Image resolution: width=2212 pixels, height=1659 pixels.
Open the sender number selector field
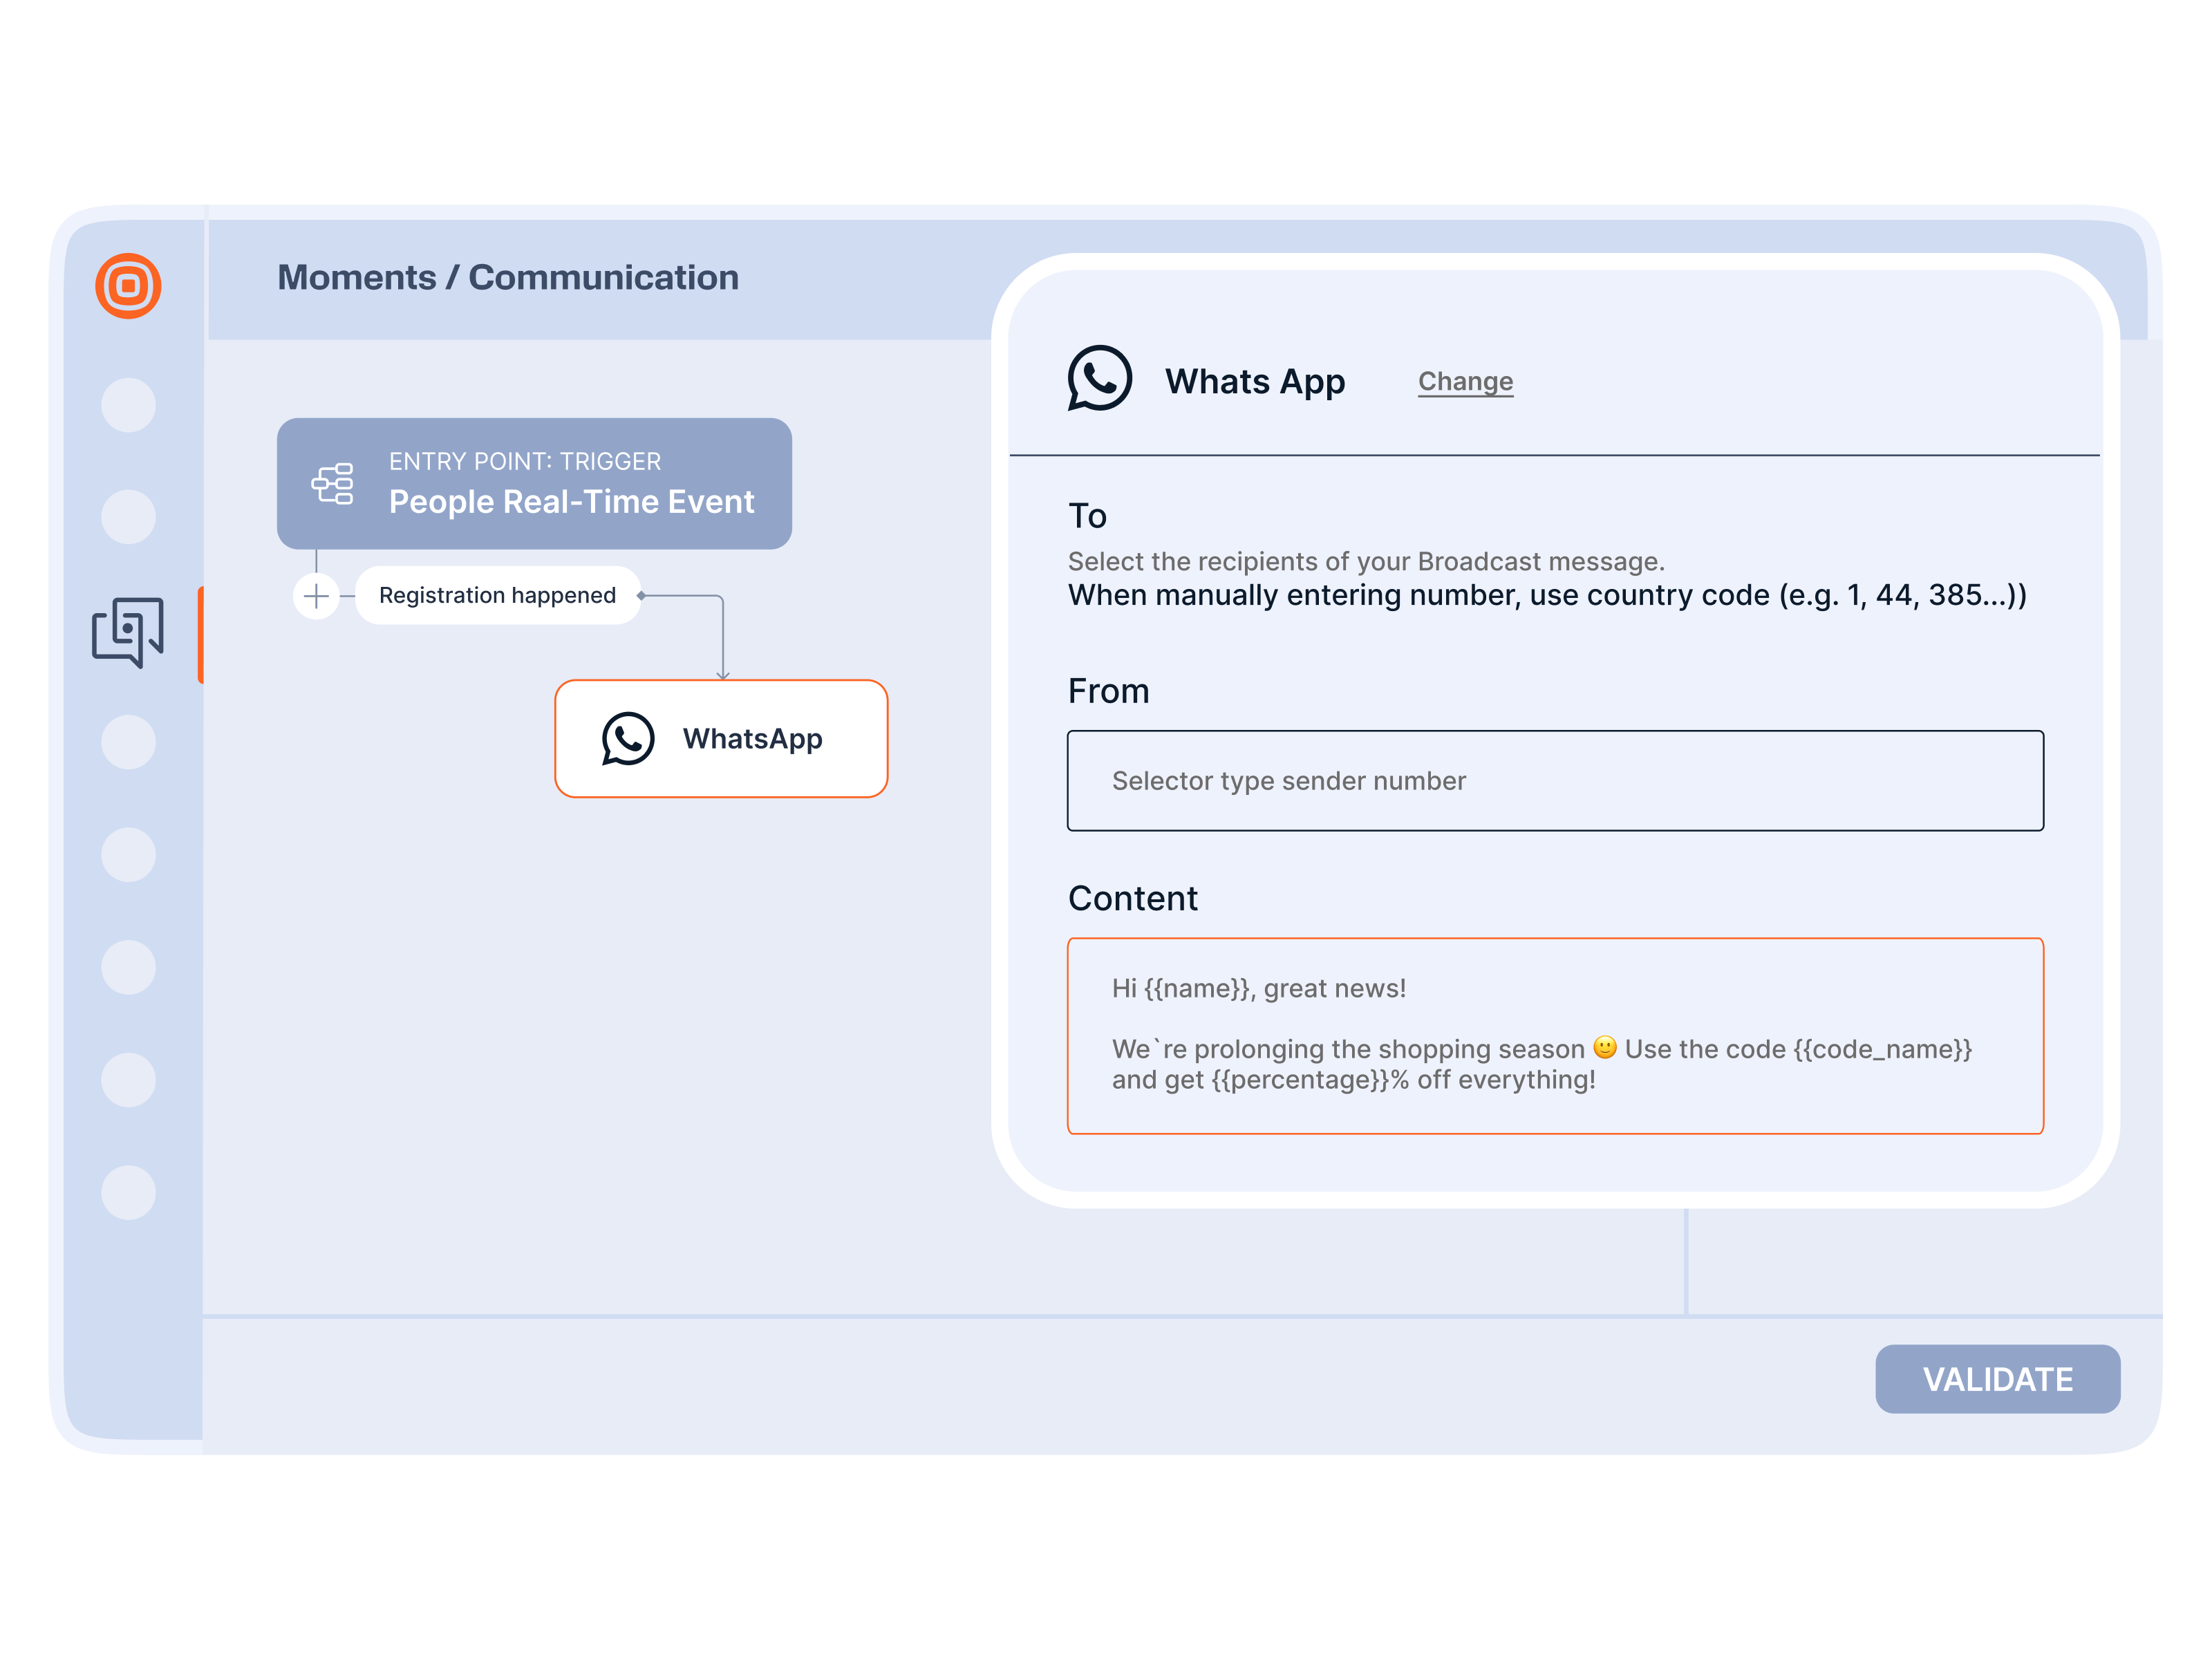(1554, 781)
